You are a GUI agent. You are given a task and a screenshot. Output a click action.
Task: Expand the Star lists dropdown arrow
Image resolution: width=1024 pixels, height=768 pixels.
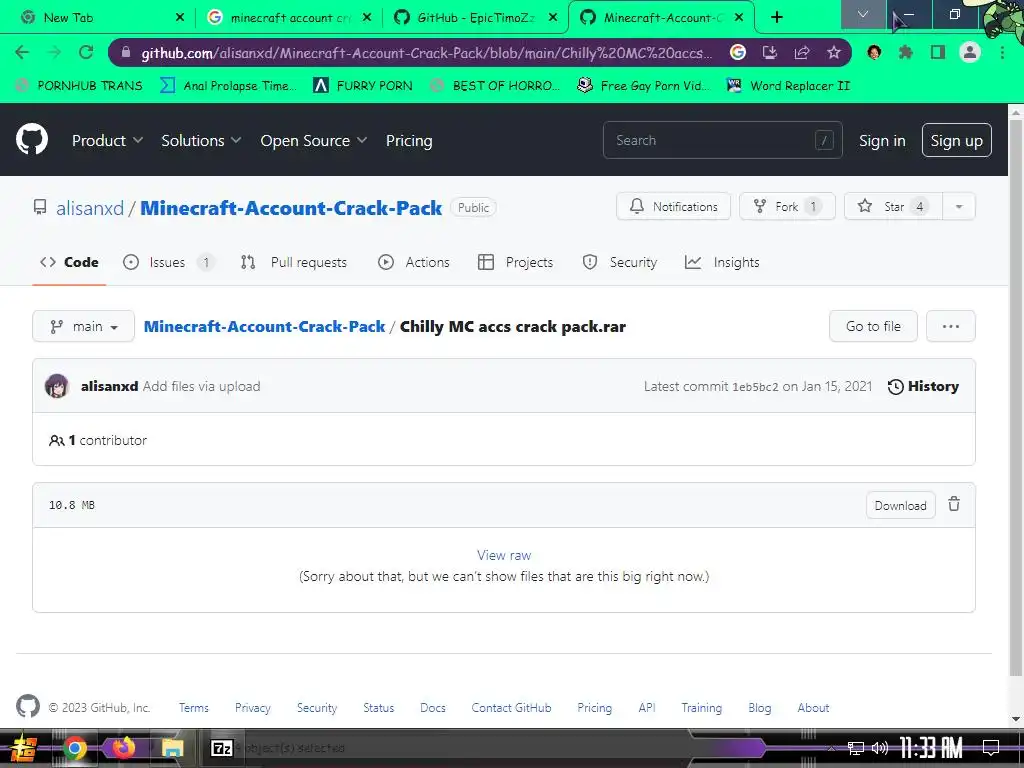(959, 206)
